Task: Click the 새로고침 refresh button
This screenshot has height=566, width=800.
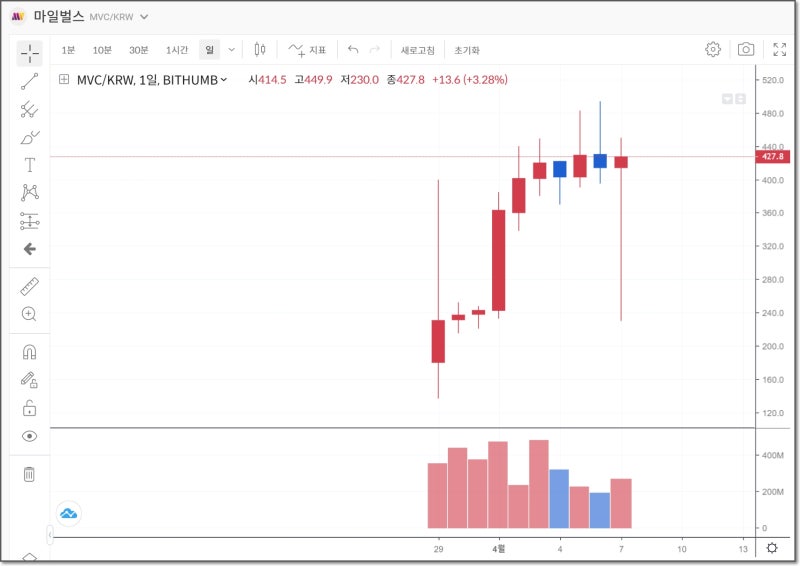Action: [x=417, y=50]
